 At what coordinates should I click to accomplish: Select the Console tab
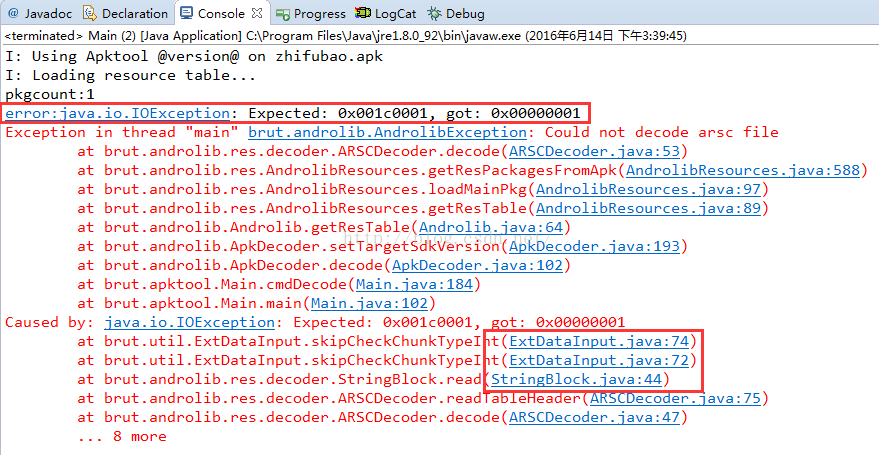pos(221,13)
